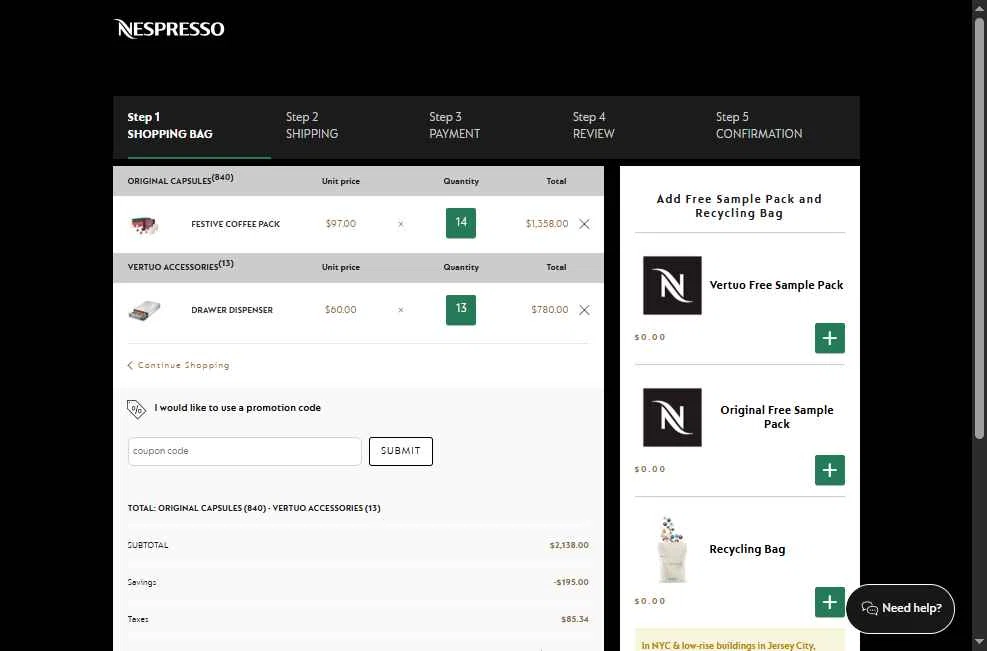
Task: Click Festive Coffee Pack $97.00 unit price
Action: click(341, 224)
